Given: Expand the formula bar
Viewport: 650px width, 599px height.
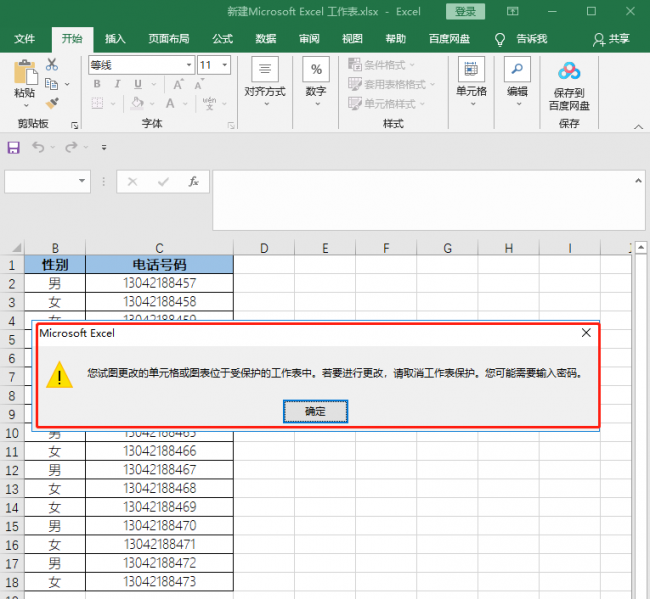Looking at the screenshot, I should tap(638, 181).
